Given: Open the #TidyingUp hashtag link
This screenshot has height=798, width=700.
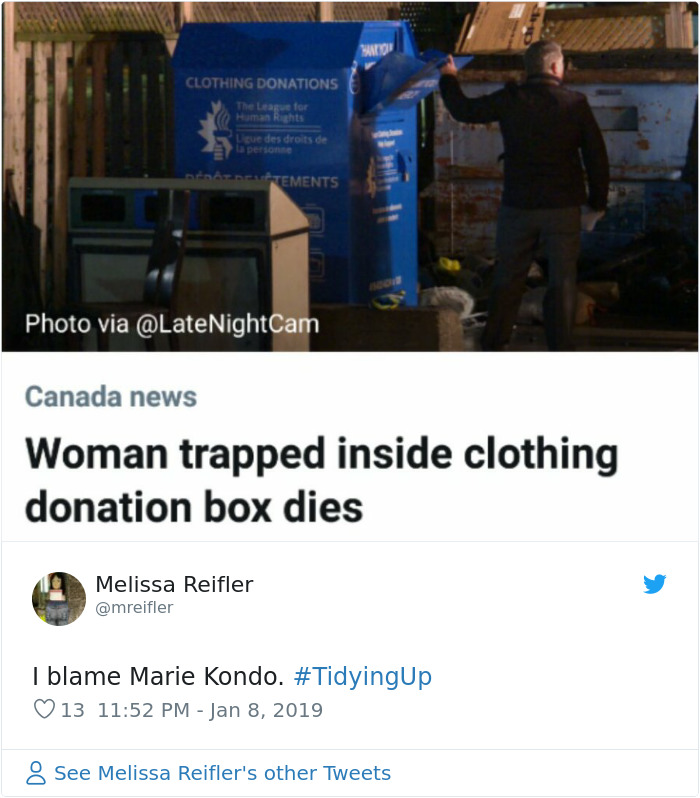Looking at the screenshot, I should [x=363, y=676].
